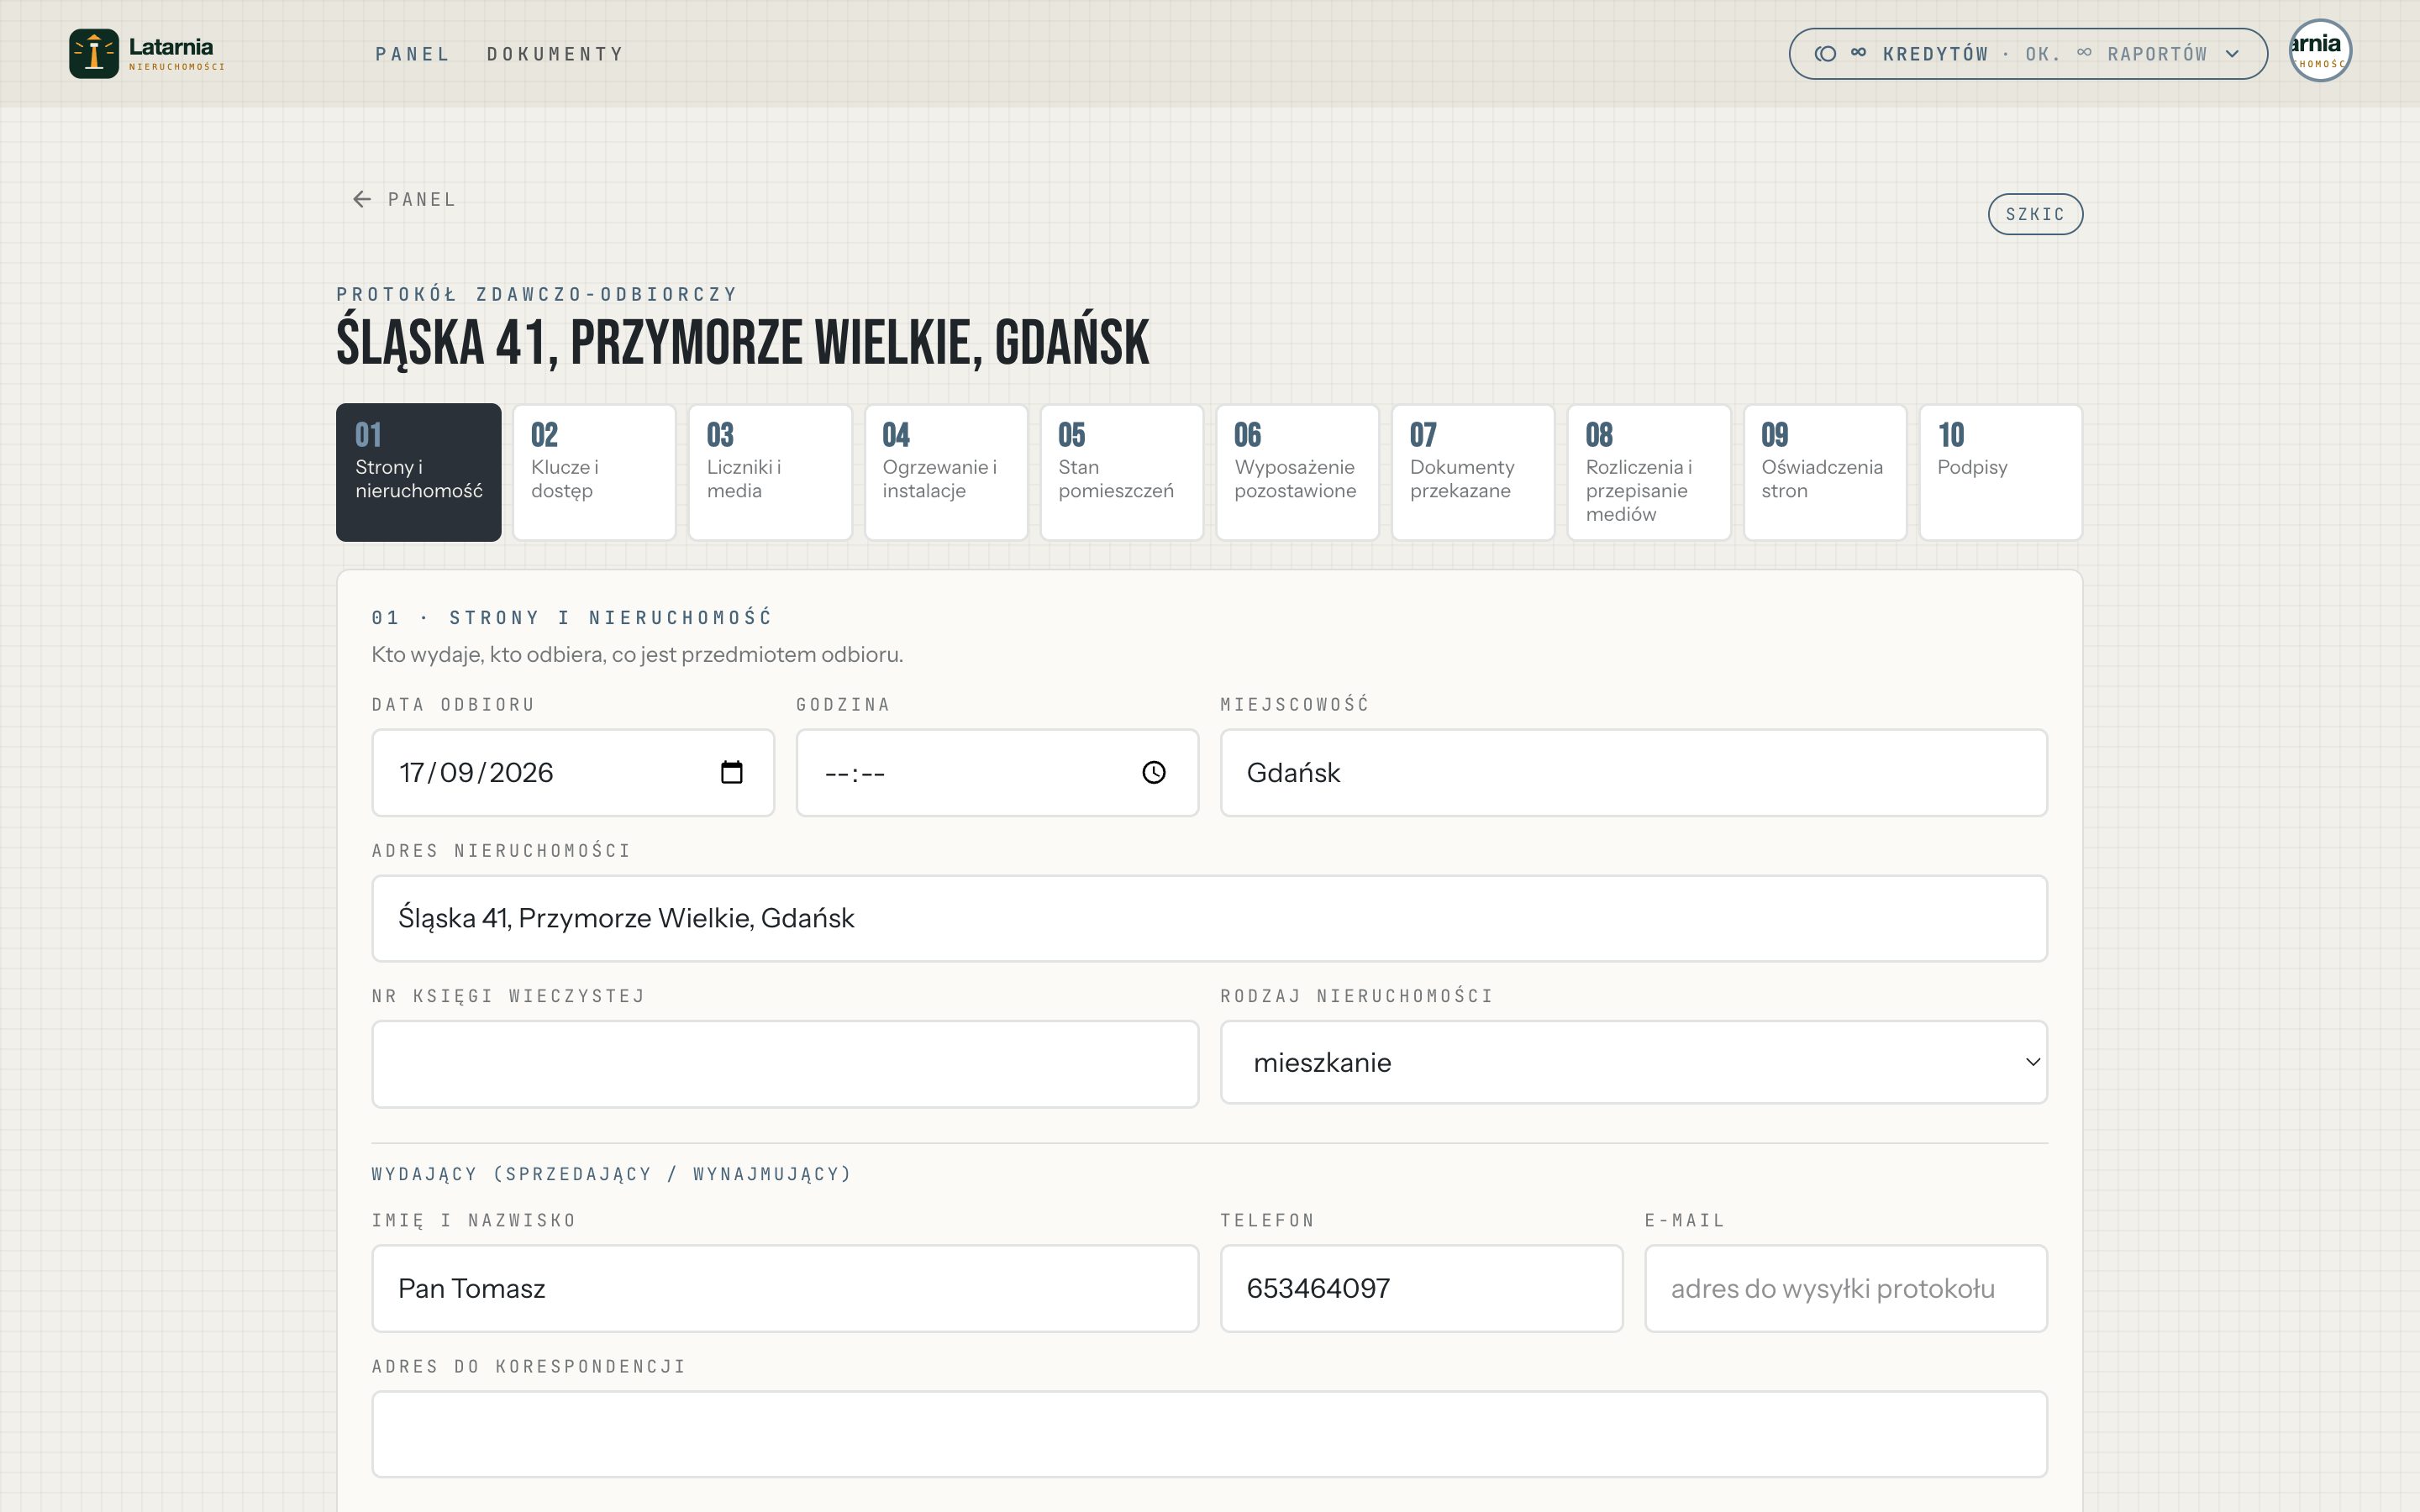This screenshot has height=1512, width=2420.
Task: Focus the Imię i nazwisko field
Action: coord(785,1288)
